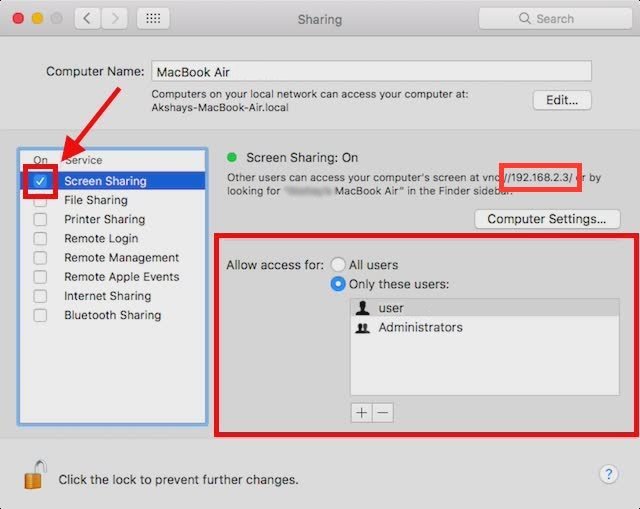The image size is (640, 509).
Task: Enable the File Sharing checkbox
Action: 40,200
